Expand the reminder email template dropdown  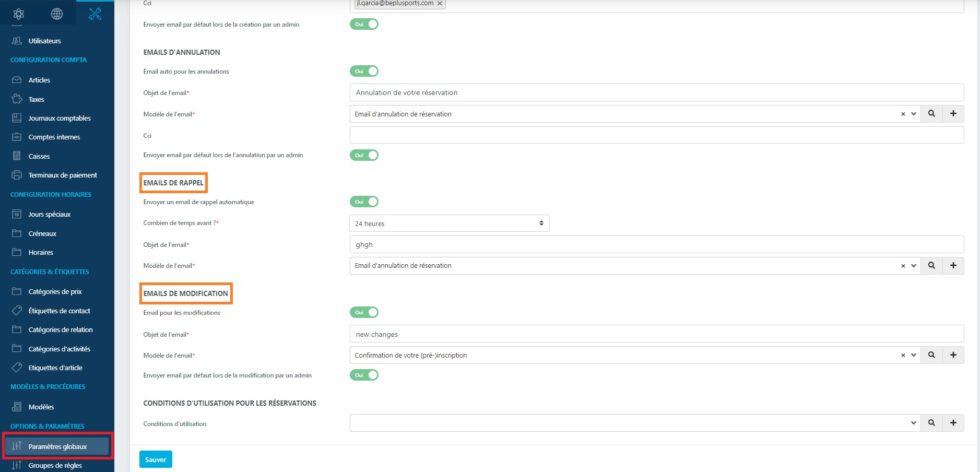point(912,266)
